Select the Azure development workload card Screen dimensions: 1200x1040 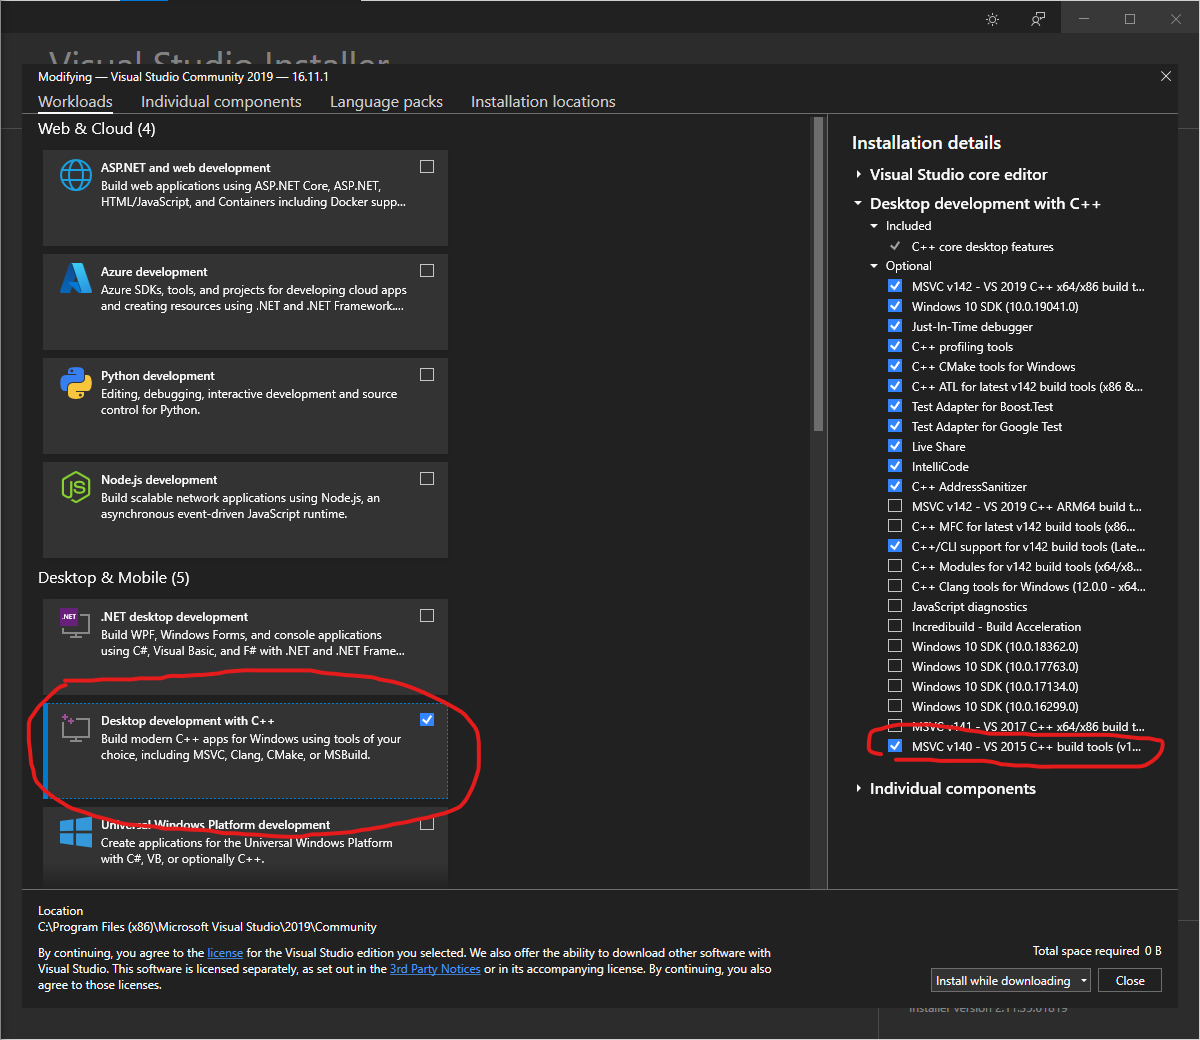click(x=245, y=302)
